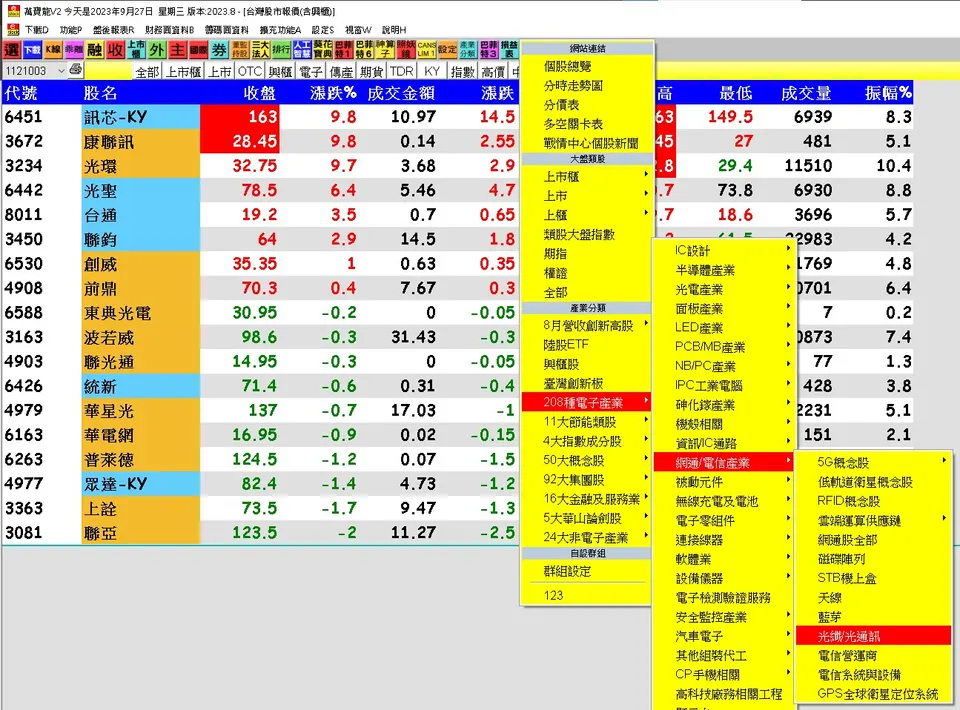This screenshot has height=710, width=960.
Task: Click the red 主 toolbar icon
Action: pyautogui.click(x=178, y=50)
